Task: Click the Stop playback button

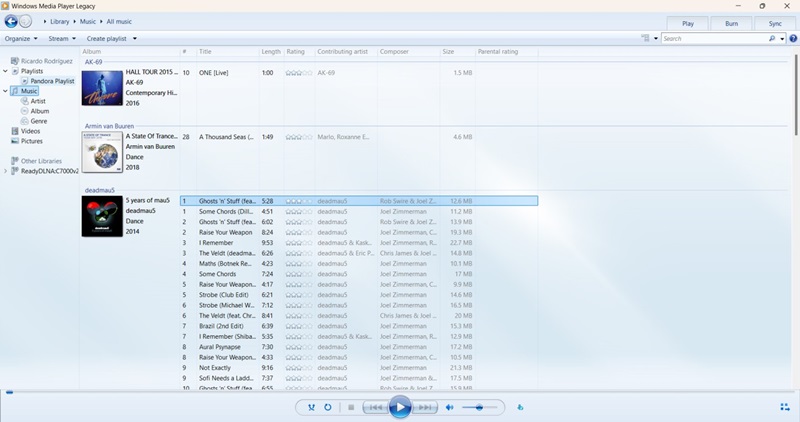Action: tap(351, 407)
